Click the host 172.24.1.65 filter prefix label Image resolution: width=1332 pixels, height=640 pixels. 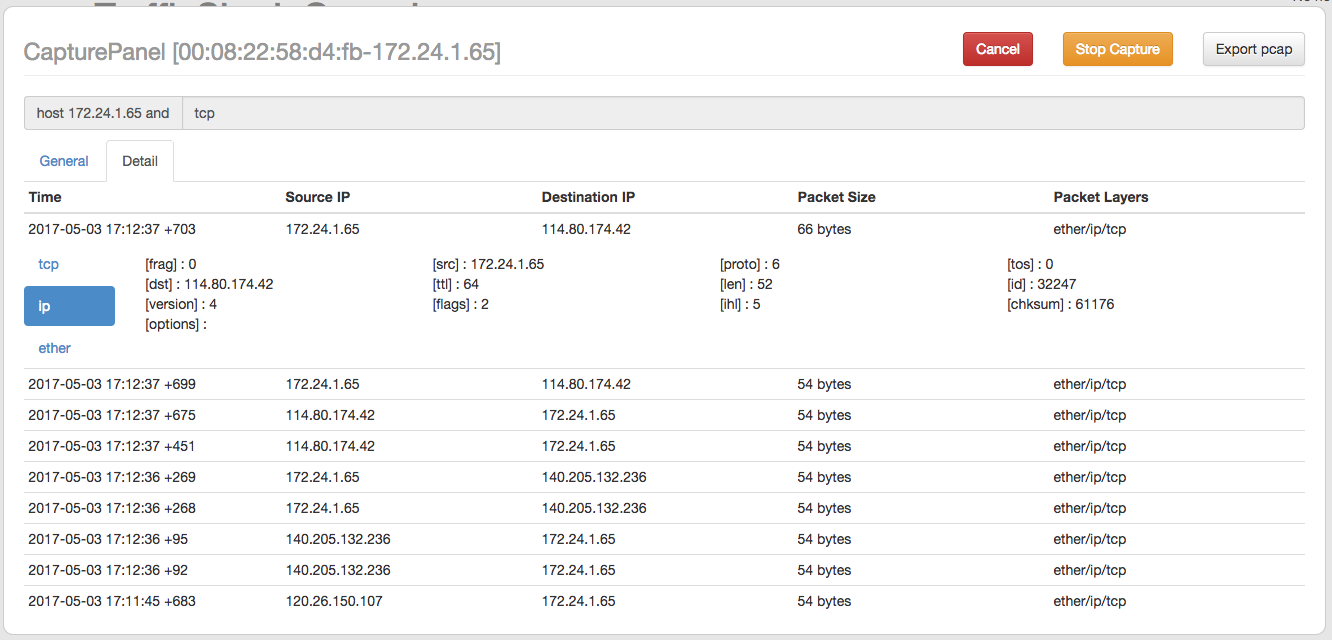click(x=103, y=113)
